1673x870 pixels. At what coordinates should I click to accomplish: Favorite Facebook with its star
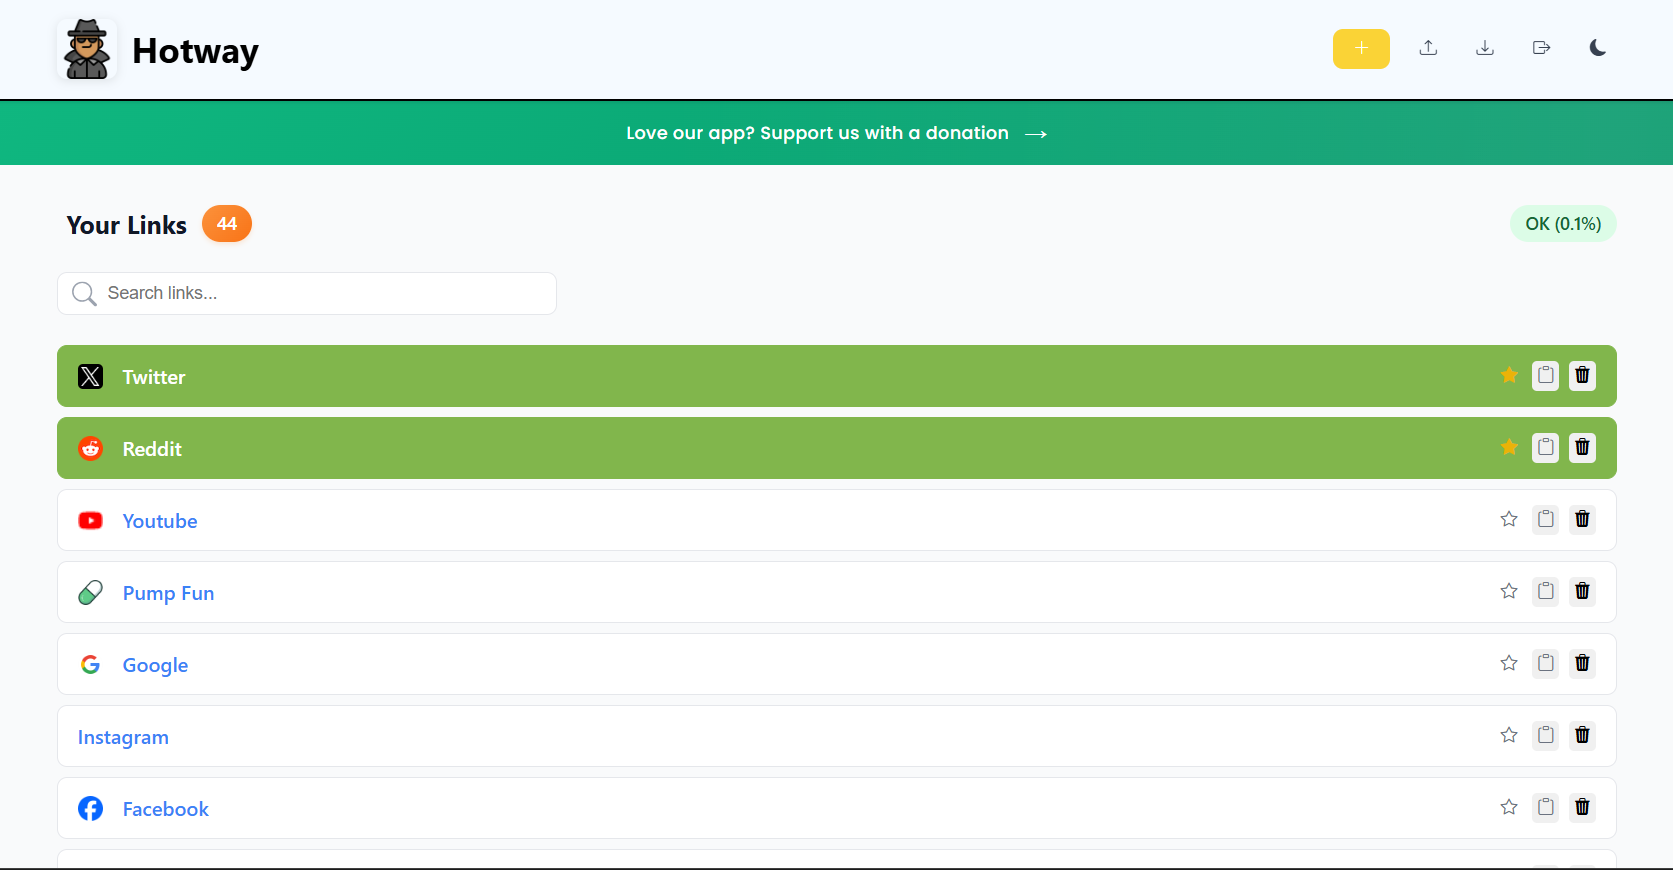(1509, 807)
